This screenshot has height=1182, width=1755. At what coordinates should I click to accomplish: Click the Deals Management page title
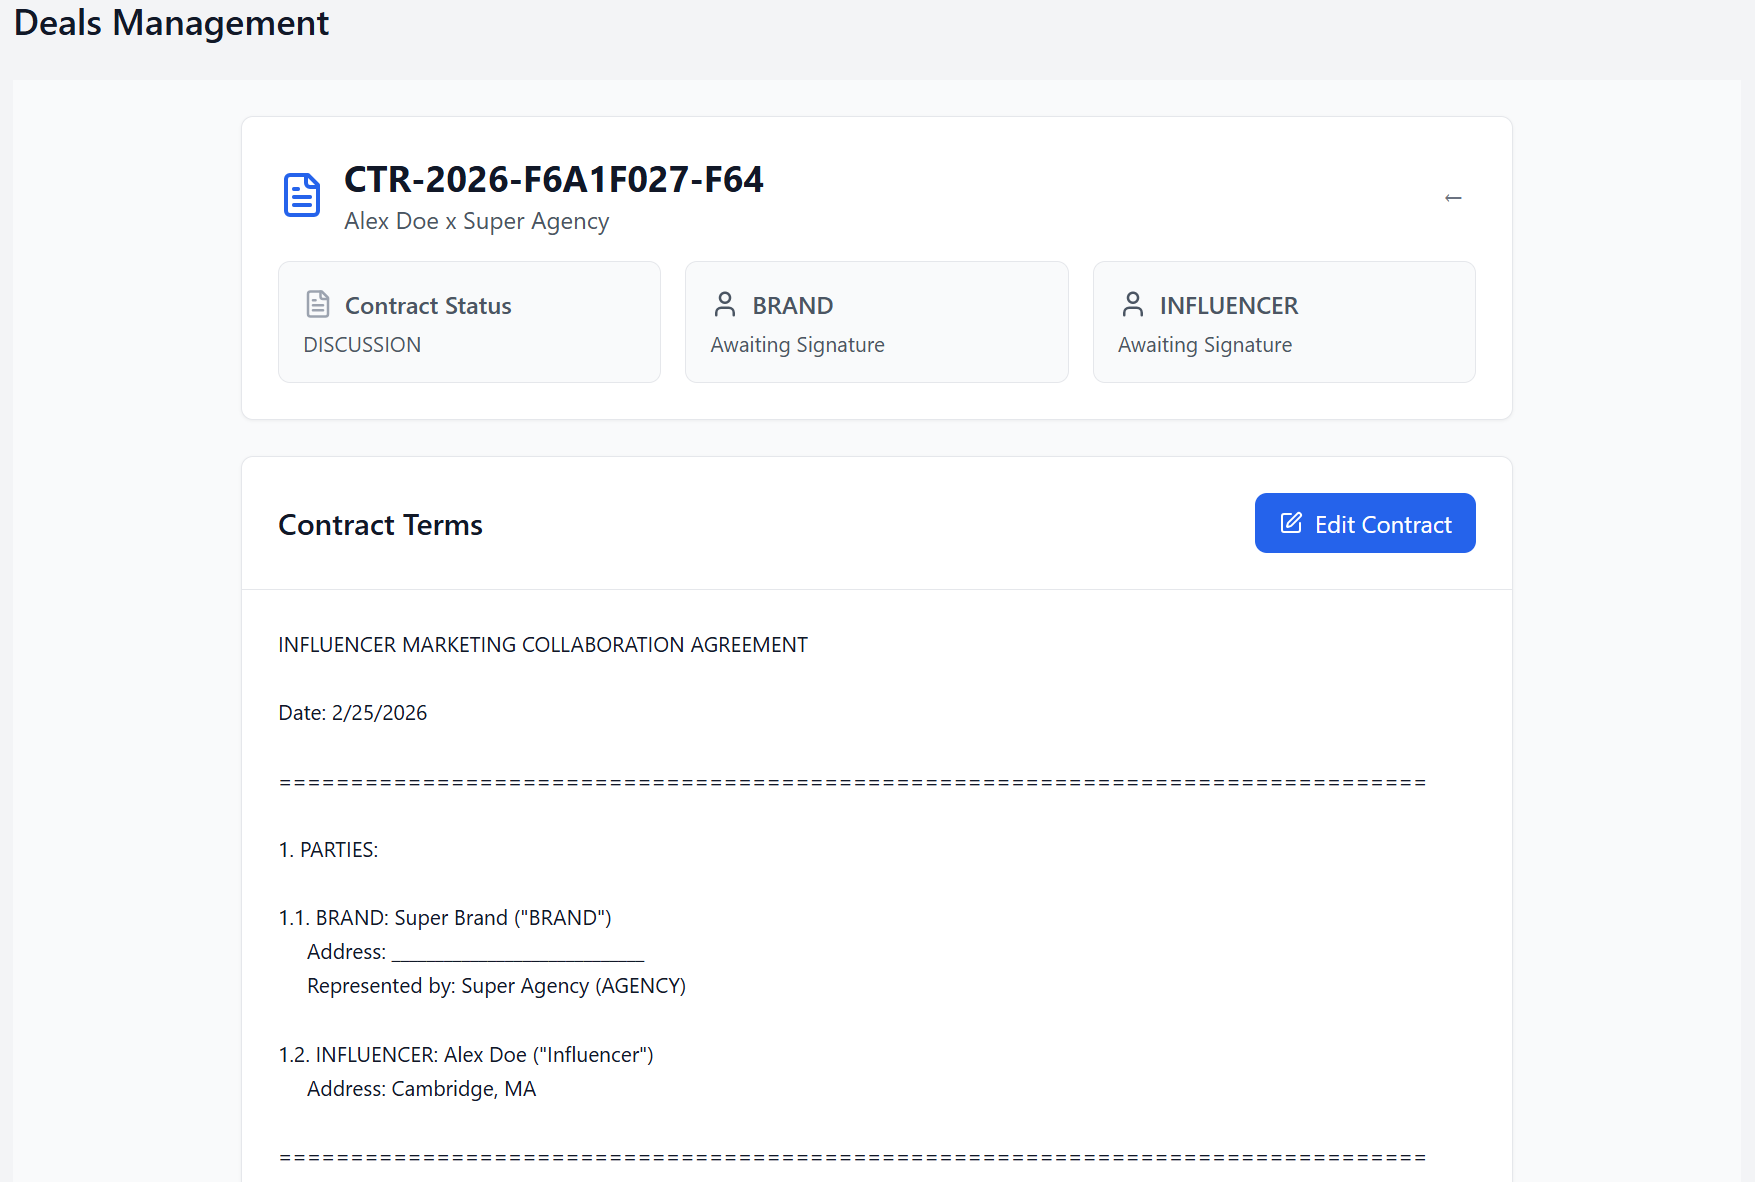point(171,23)
